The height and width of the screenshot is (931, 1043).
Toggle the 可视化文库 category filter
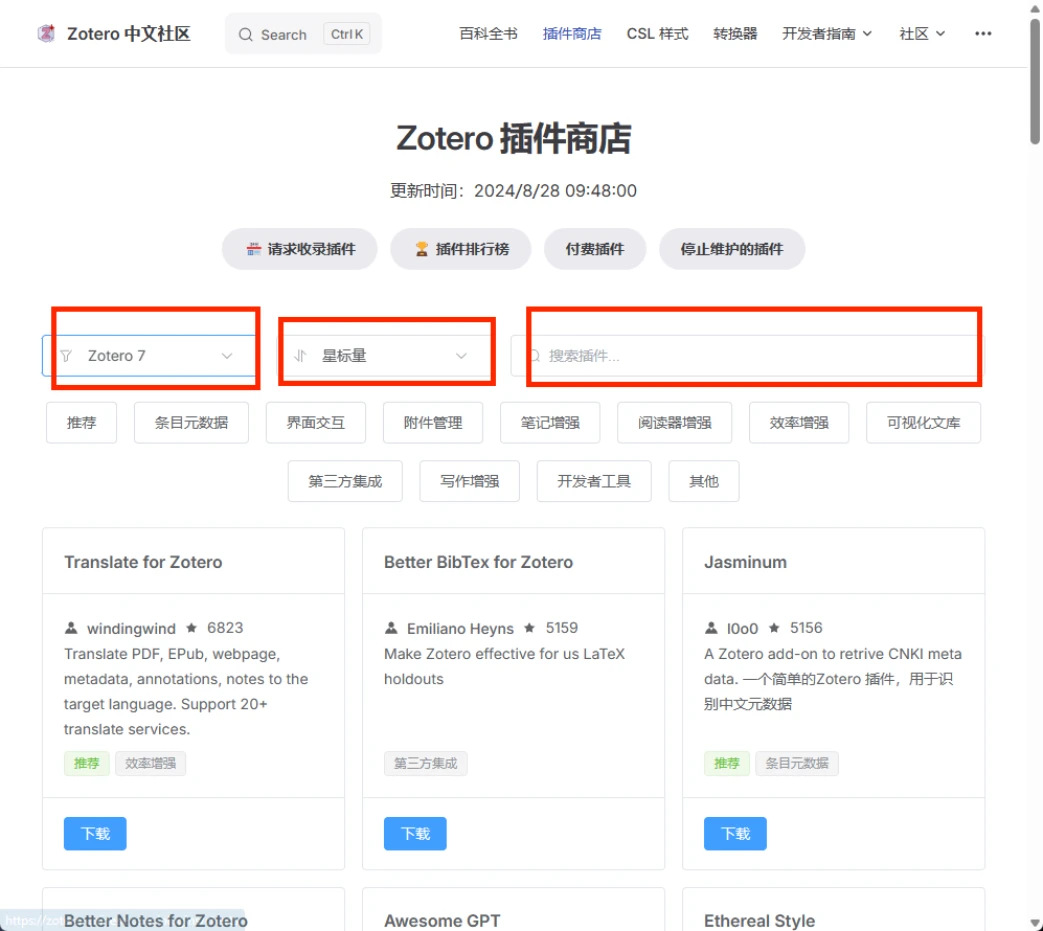point(923,422)
